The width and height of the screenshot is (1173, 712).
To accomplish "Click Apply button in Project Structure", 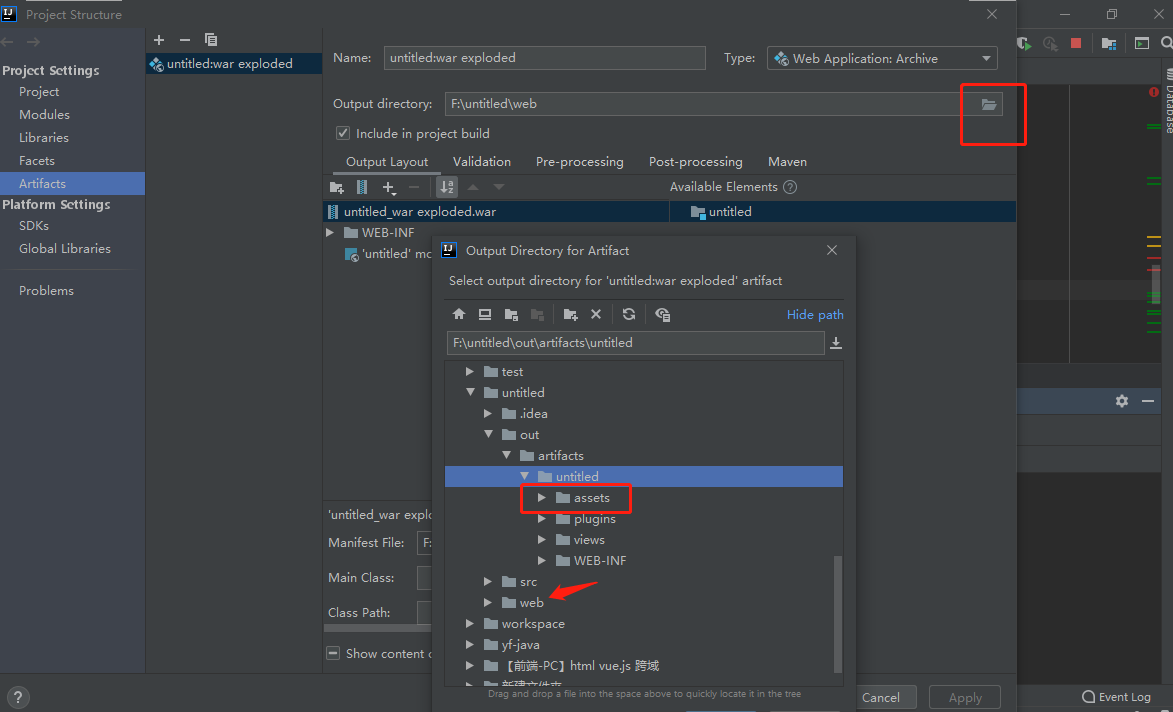I will pyautogui.click(x=965, y=697).
